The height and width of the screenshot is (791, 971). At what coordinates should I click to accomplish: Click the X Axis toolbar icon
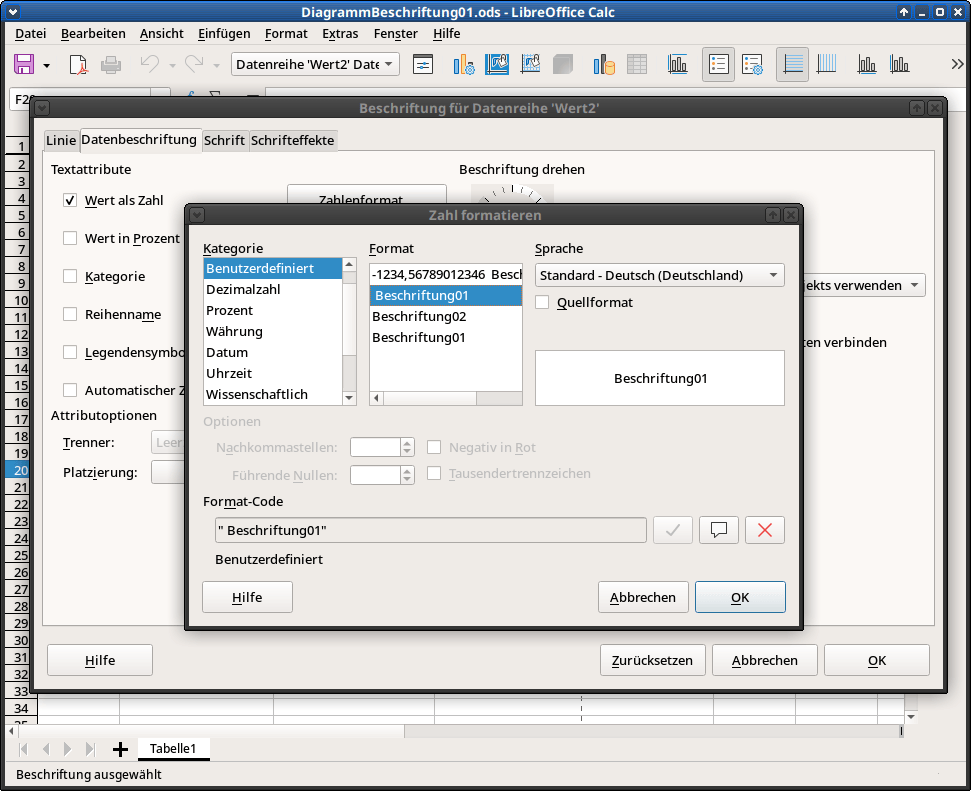point(866,64)
